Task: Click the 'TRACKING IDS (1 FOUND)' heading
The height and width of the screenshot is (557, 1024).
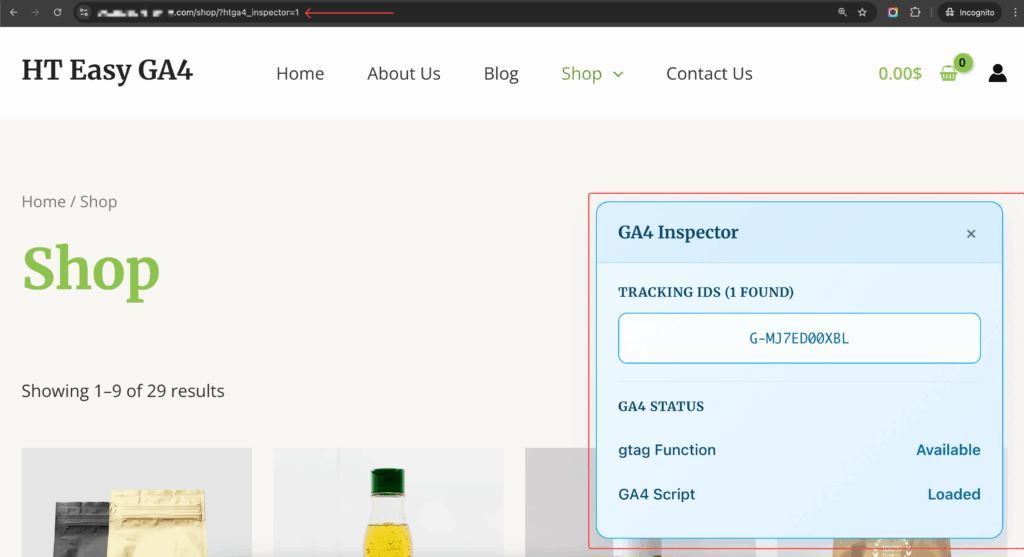Action: coord(706,292)
